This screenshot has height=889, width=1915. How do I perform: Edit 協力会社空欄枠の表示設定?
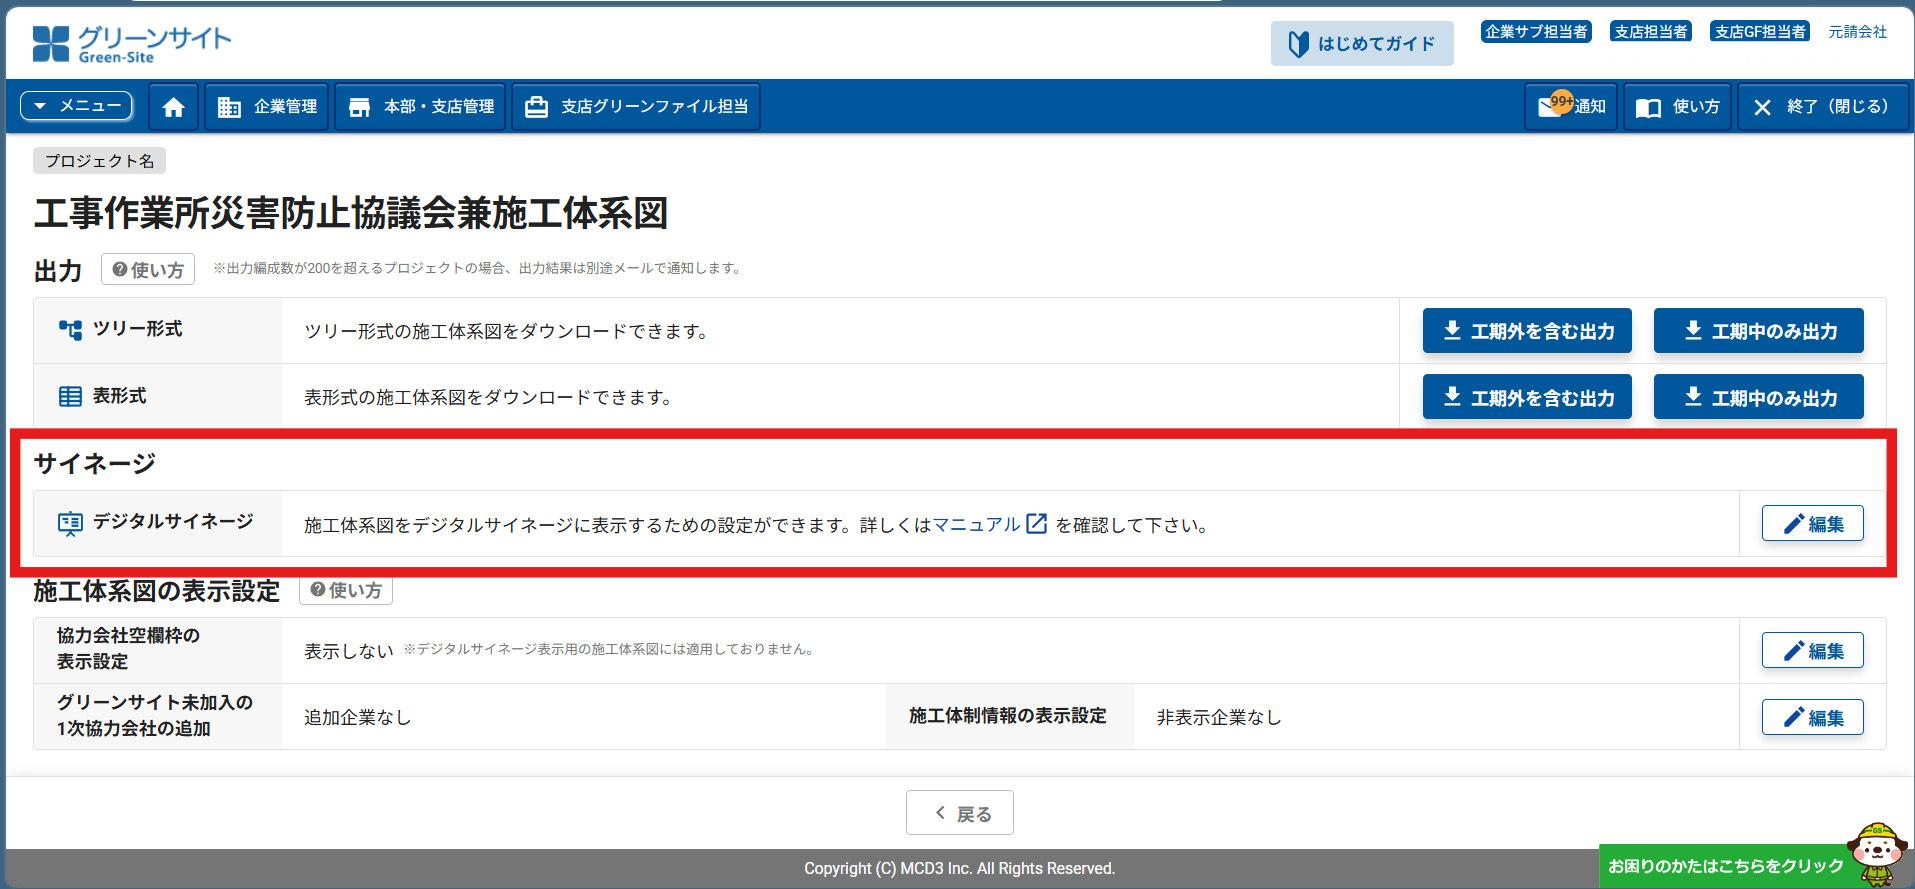click(1812, 651)
